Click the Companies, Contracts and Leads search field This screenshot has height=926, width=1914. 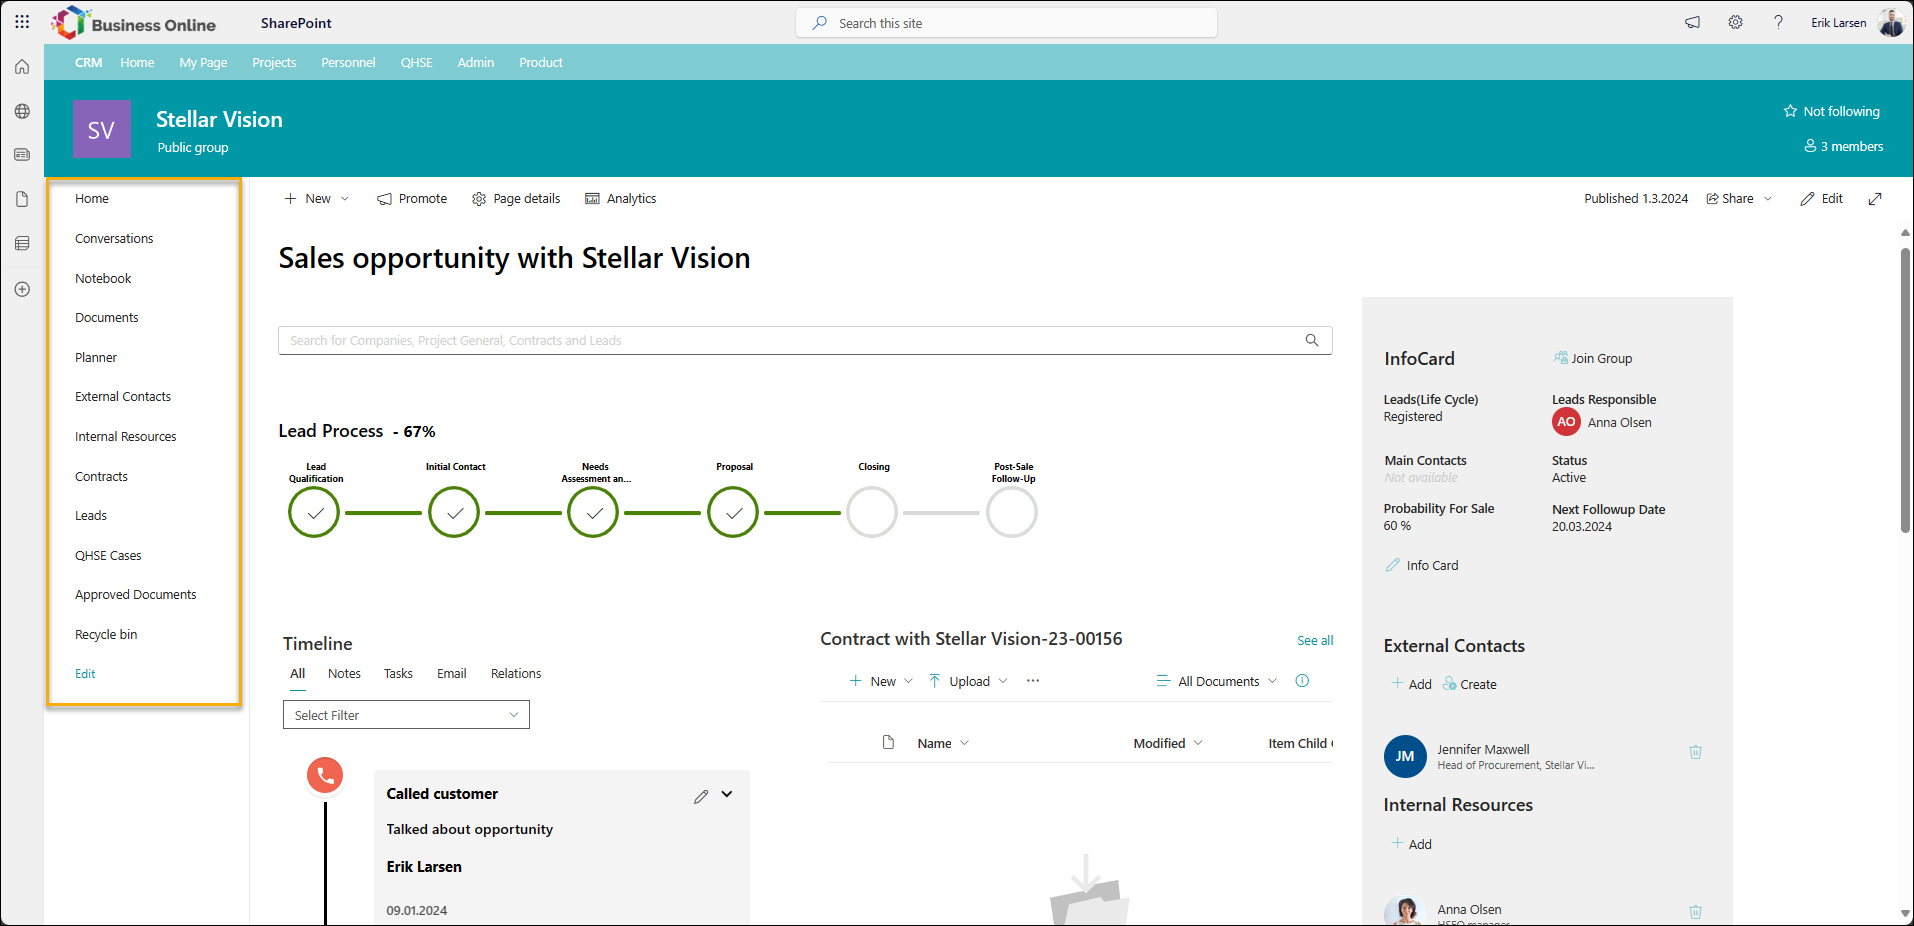click(x=805, y=340)
